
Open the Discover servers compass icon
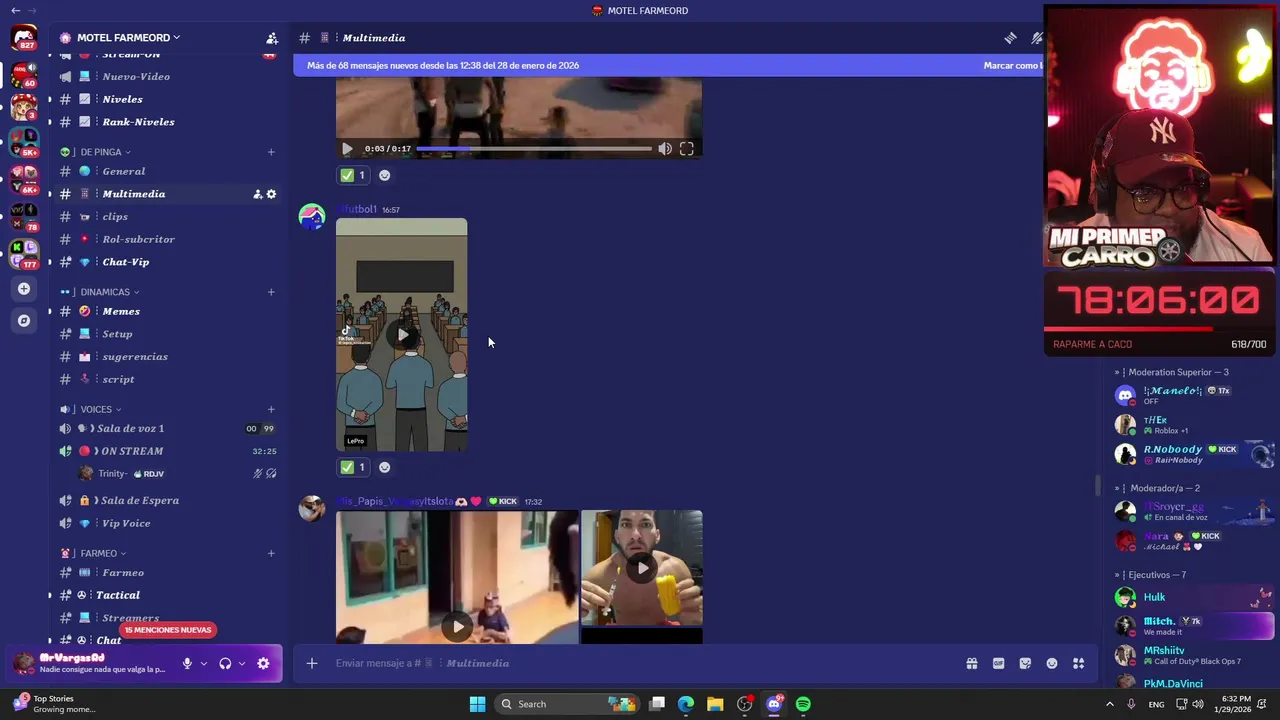point(24,321)
